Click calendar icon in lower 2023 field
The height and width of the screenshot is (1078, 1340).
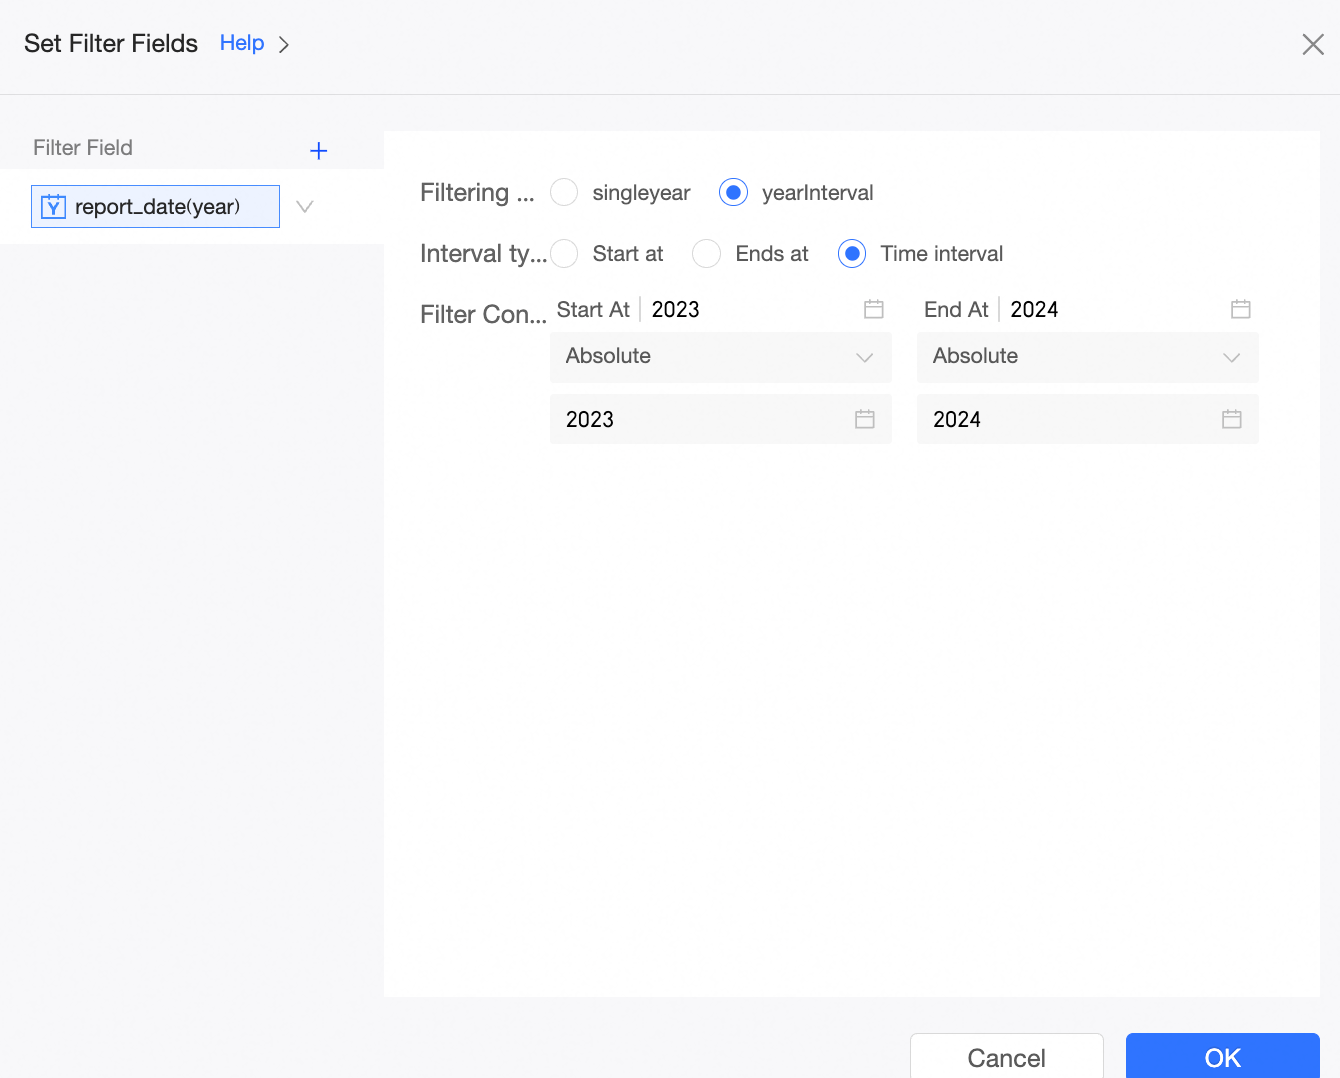pos(865,419)
